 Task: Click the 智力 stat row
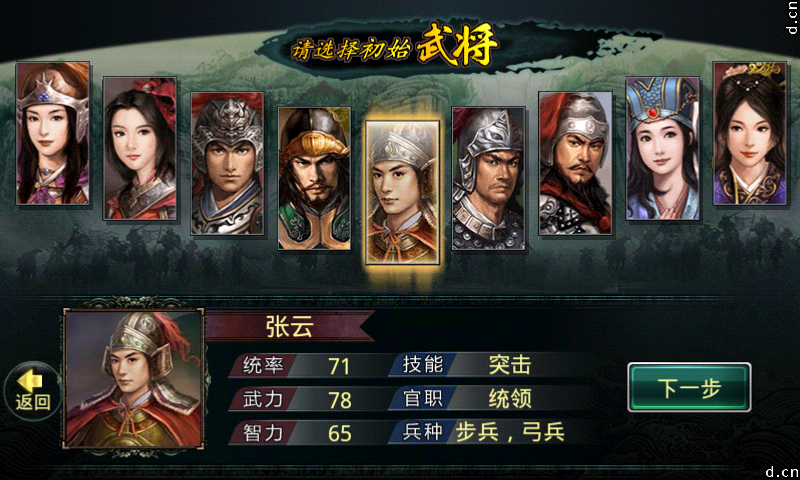click(307, 433)
